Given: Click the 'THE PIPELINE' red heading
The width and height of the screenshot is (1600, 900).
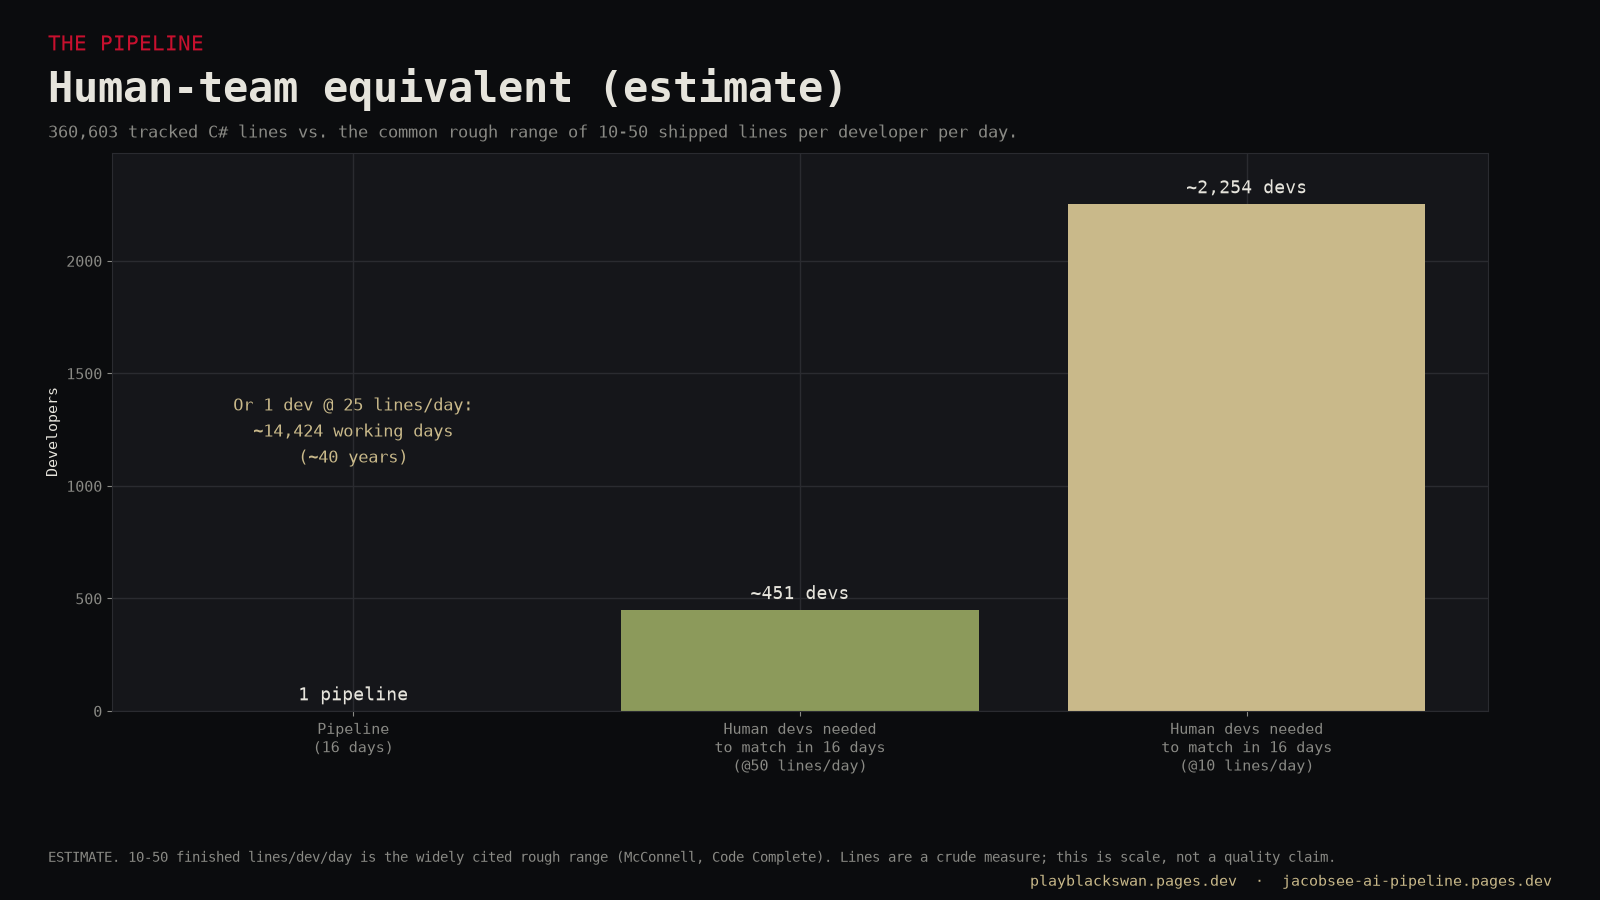Looking at the screenshot, I should click(126, 44).
